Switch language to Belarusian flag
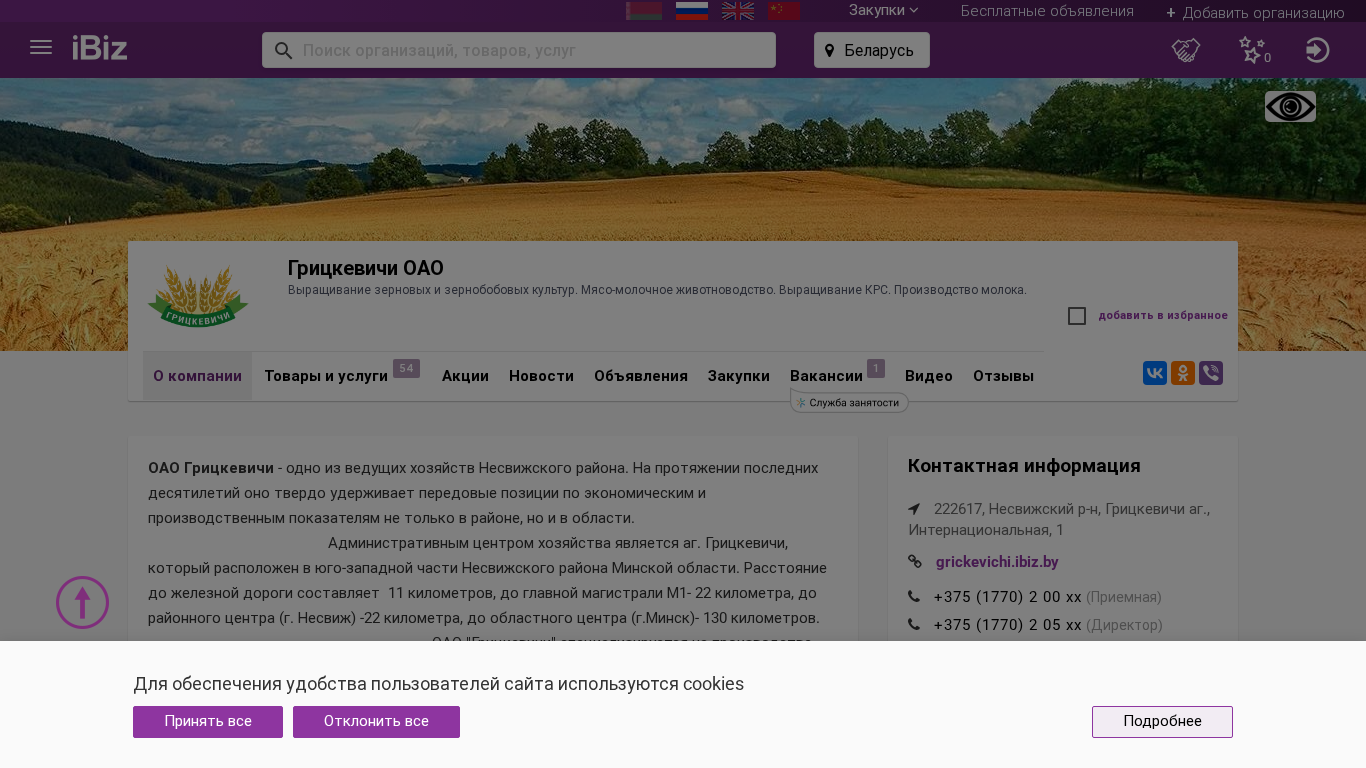Image resolution: width=1366 pixels, height=768 pixels. [x=644, y=11]
